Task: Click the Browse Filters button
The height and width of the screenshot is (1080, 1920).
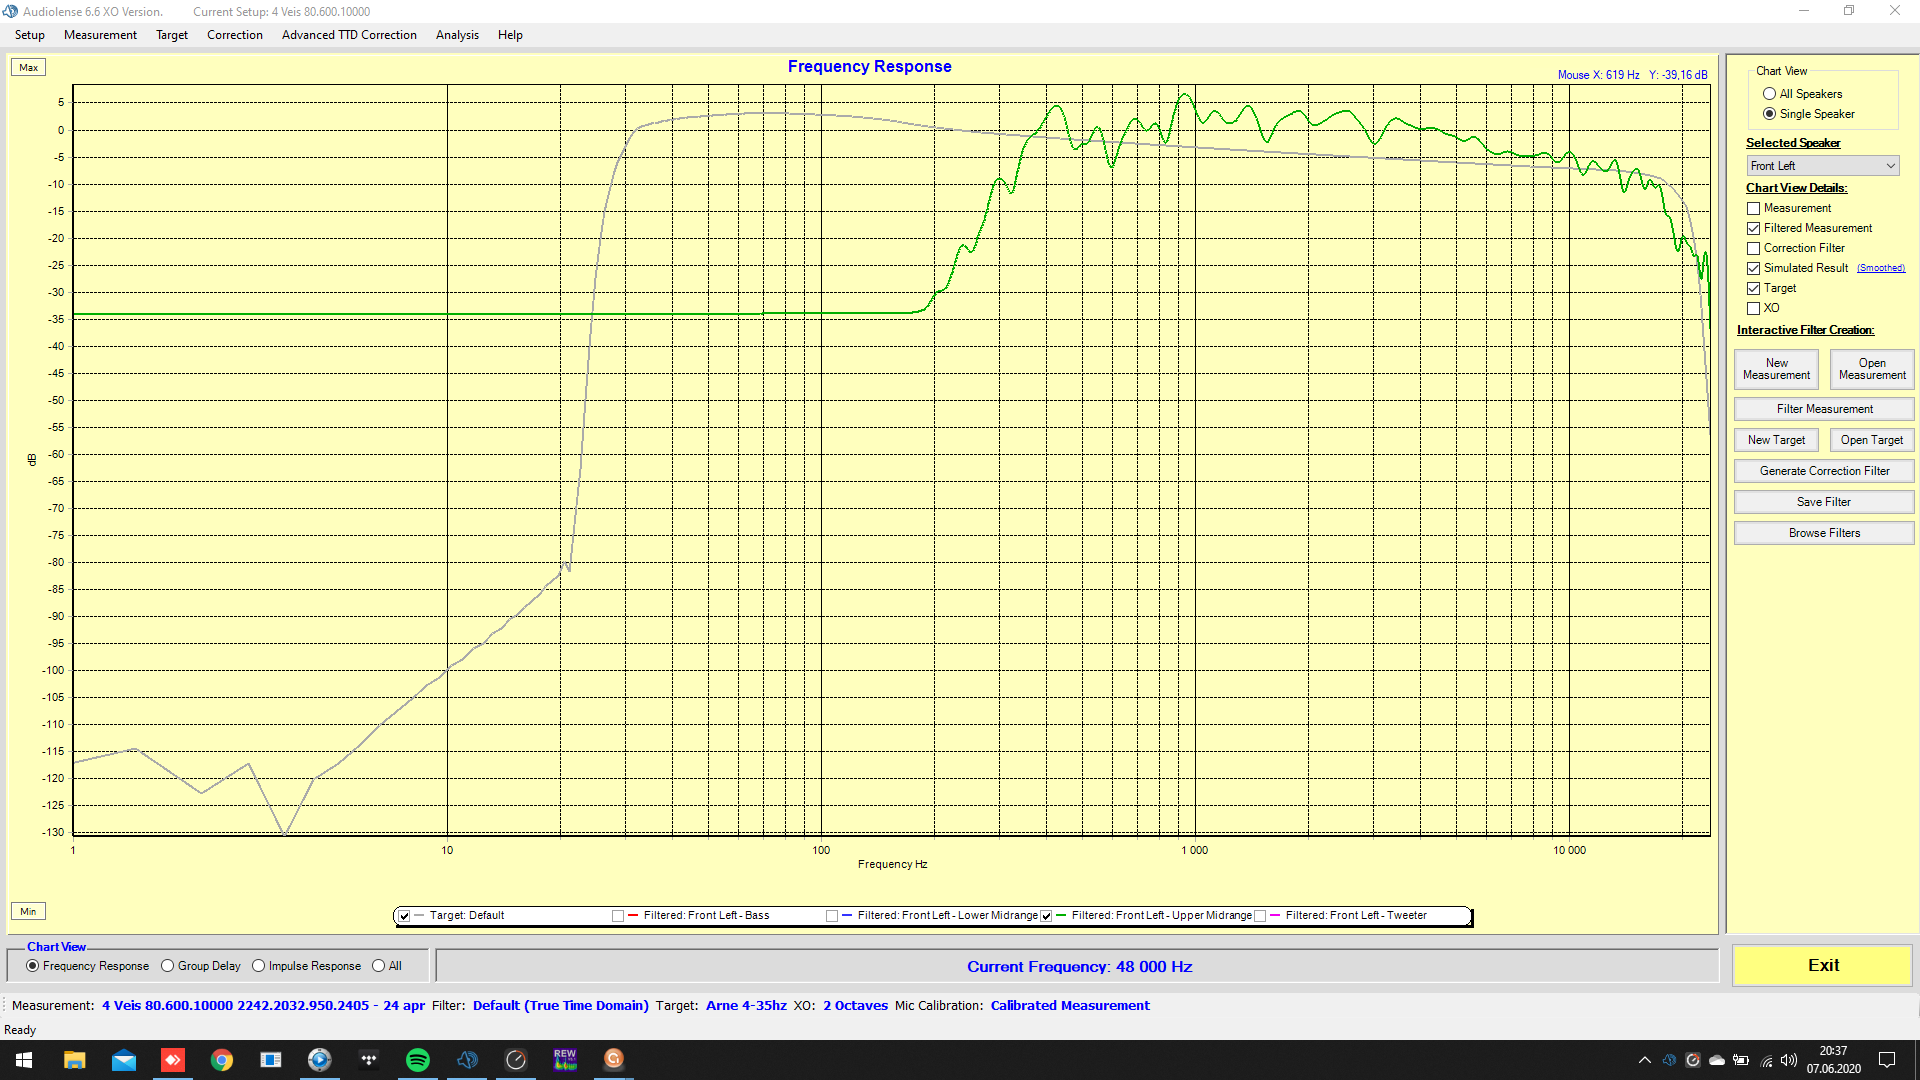Action: 1824,533
